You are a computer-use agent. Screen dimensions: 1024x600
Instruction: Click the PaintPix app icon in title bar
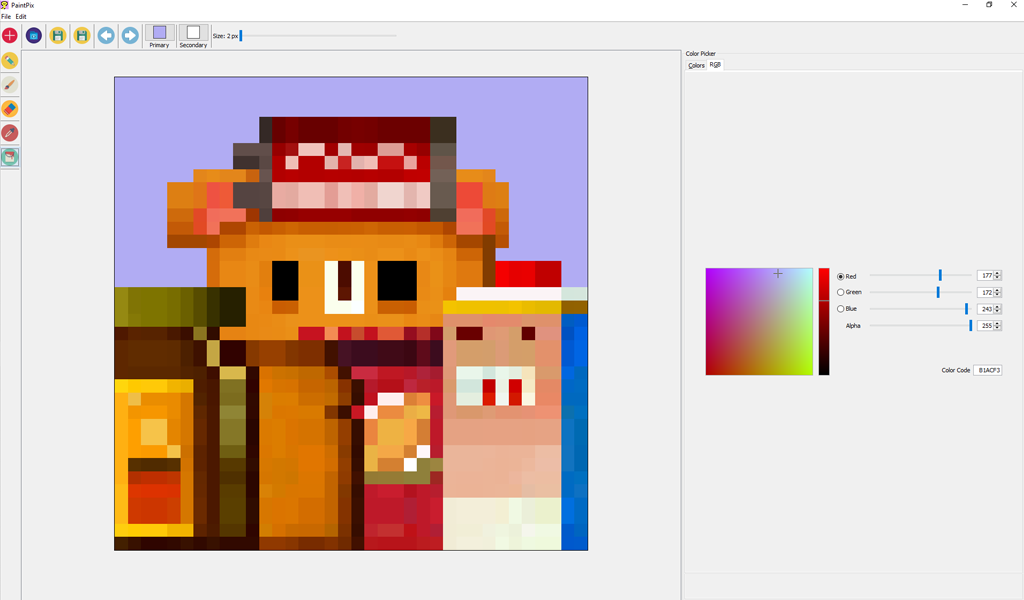pyautogui.click(x=5, y=5)
